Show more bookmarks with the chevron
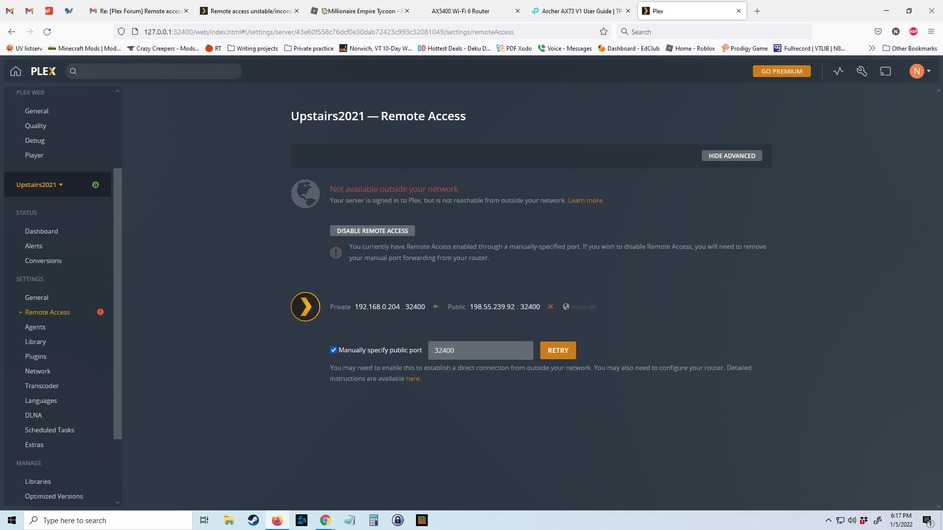This screenshot has width=943, height=530. pyautogui.click(x=871, y=48)
